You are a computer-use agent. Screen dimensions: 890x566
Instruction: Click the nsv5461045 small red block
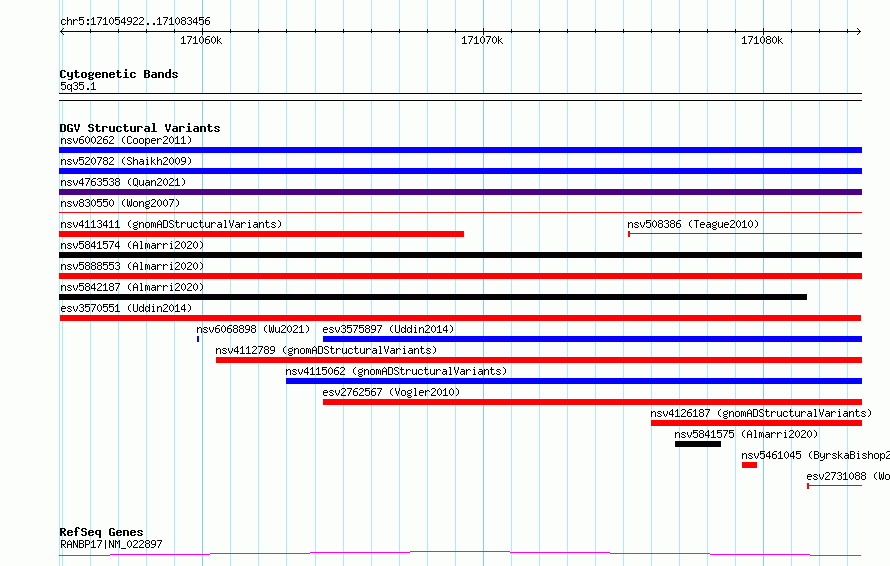(749, 466)
